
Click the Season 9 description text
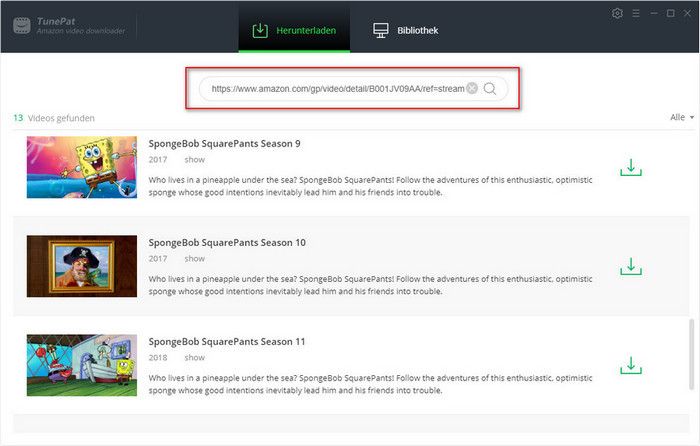coord(371,186)
